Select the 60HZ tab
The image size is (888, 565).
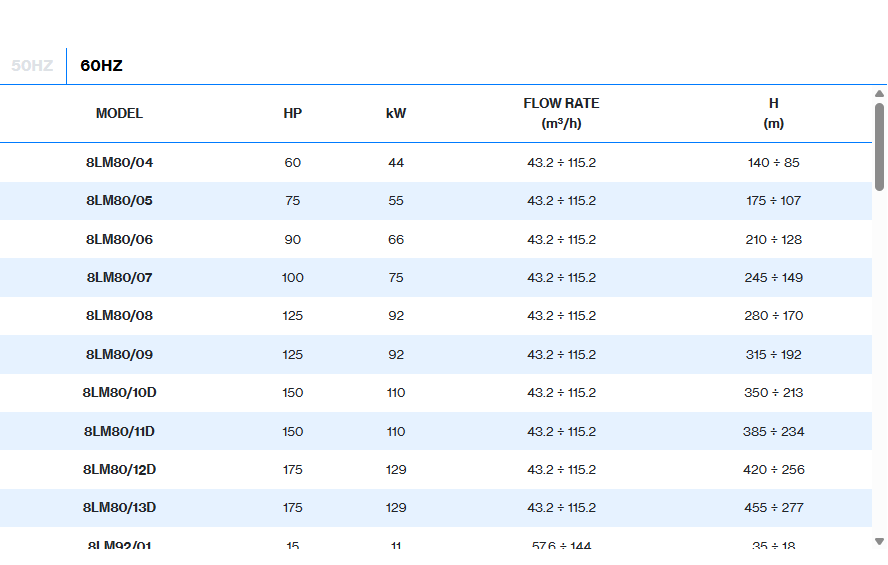coord(101,66)
